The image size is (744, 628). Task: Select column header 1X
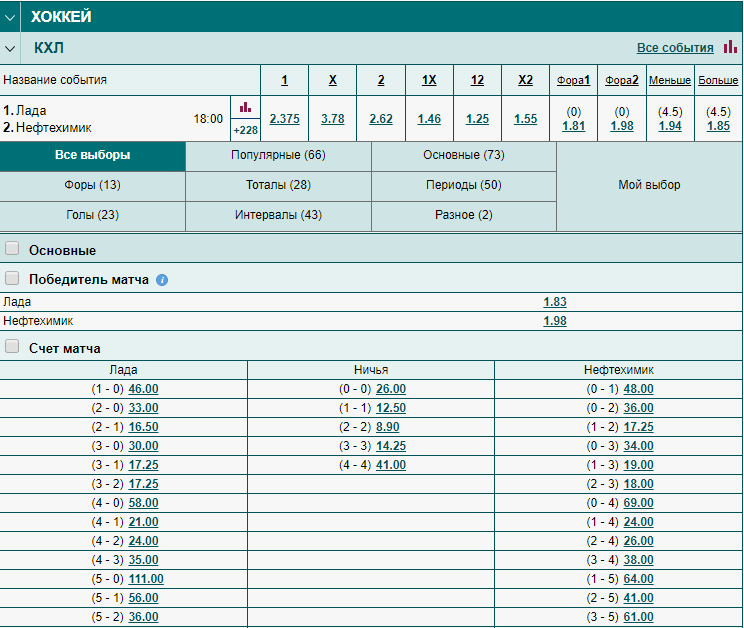(x=429, y=80)
